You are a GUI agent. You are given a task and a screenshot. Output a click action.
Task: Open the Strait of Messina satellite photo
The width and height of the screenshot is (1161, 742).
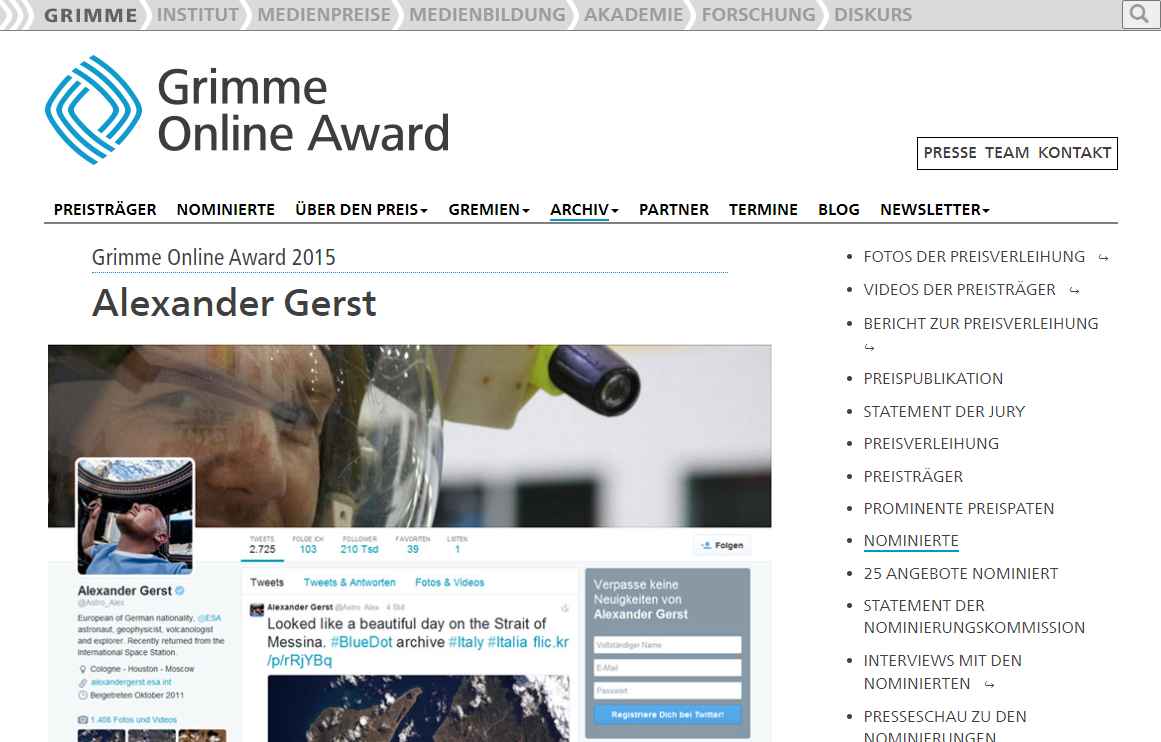pyautogui.click(x=418, y=708)
